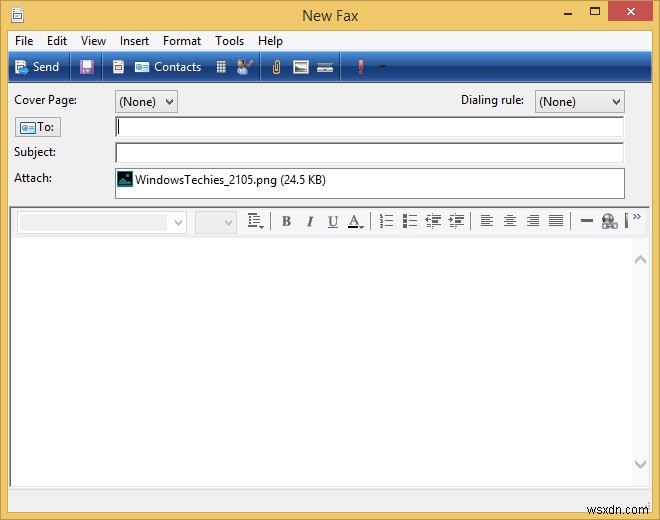Open the View menu
The height and width of the screenshot is (520, 660).
click(93, 41)
